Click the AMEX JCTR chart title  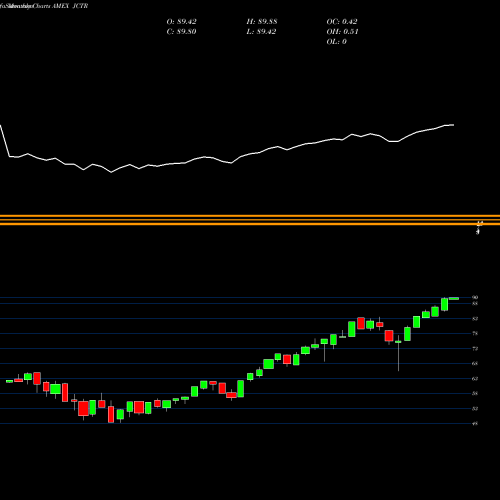pos(70,6)
